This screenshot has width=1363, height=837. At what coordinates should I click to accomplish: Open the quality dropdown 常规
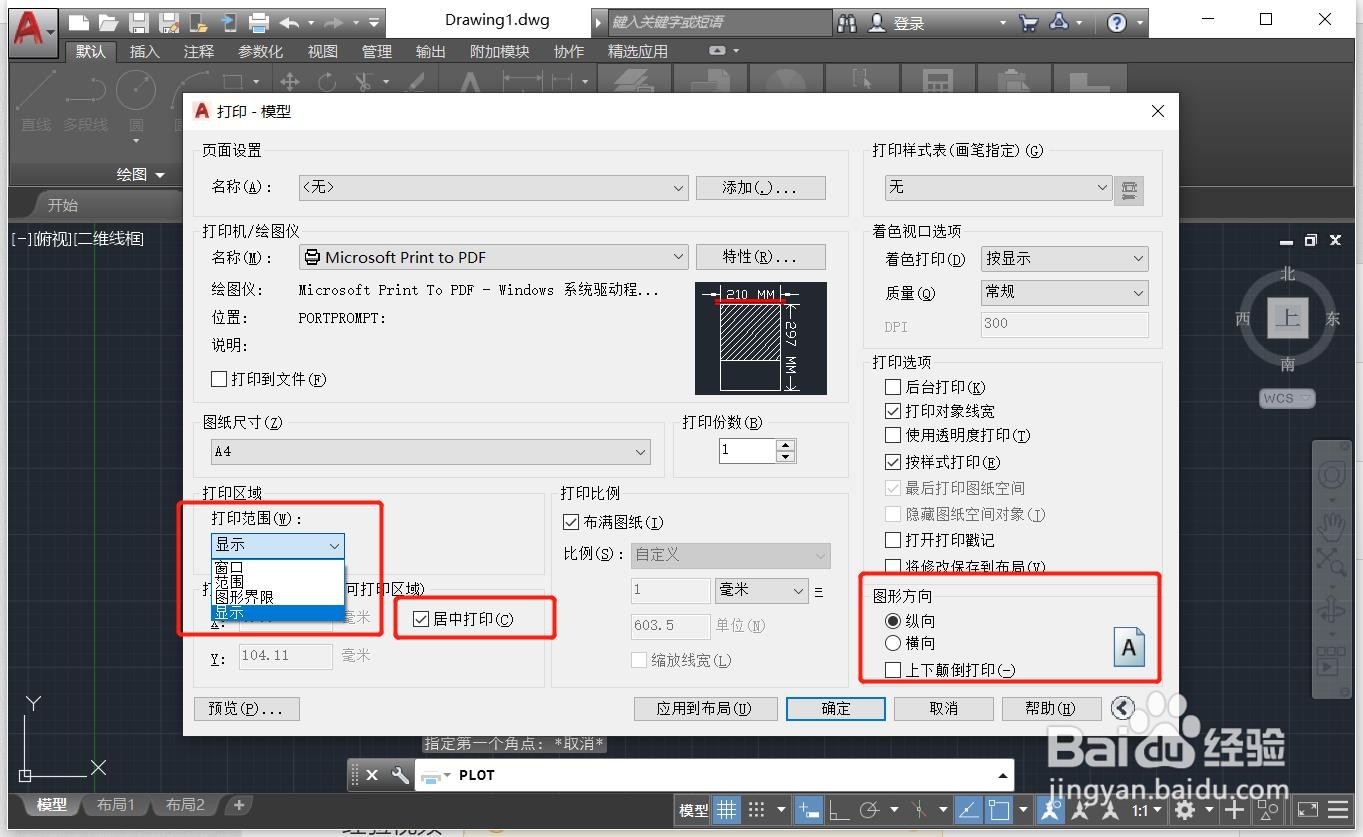click(x=1065, y=292)
